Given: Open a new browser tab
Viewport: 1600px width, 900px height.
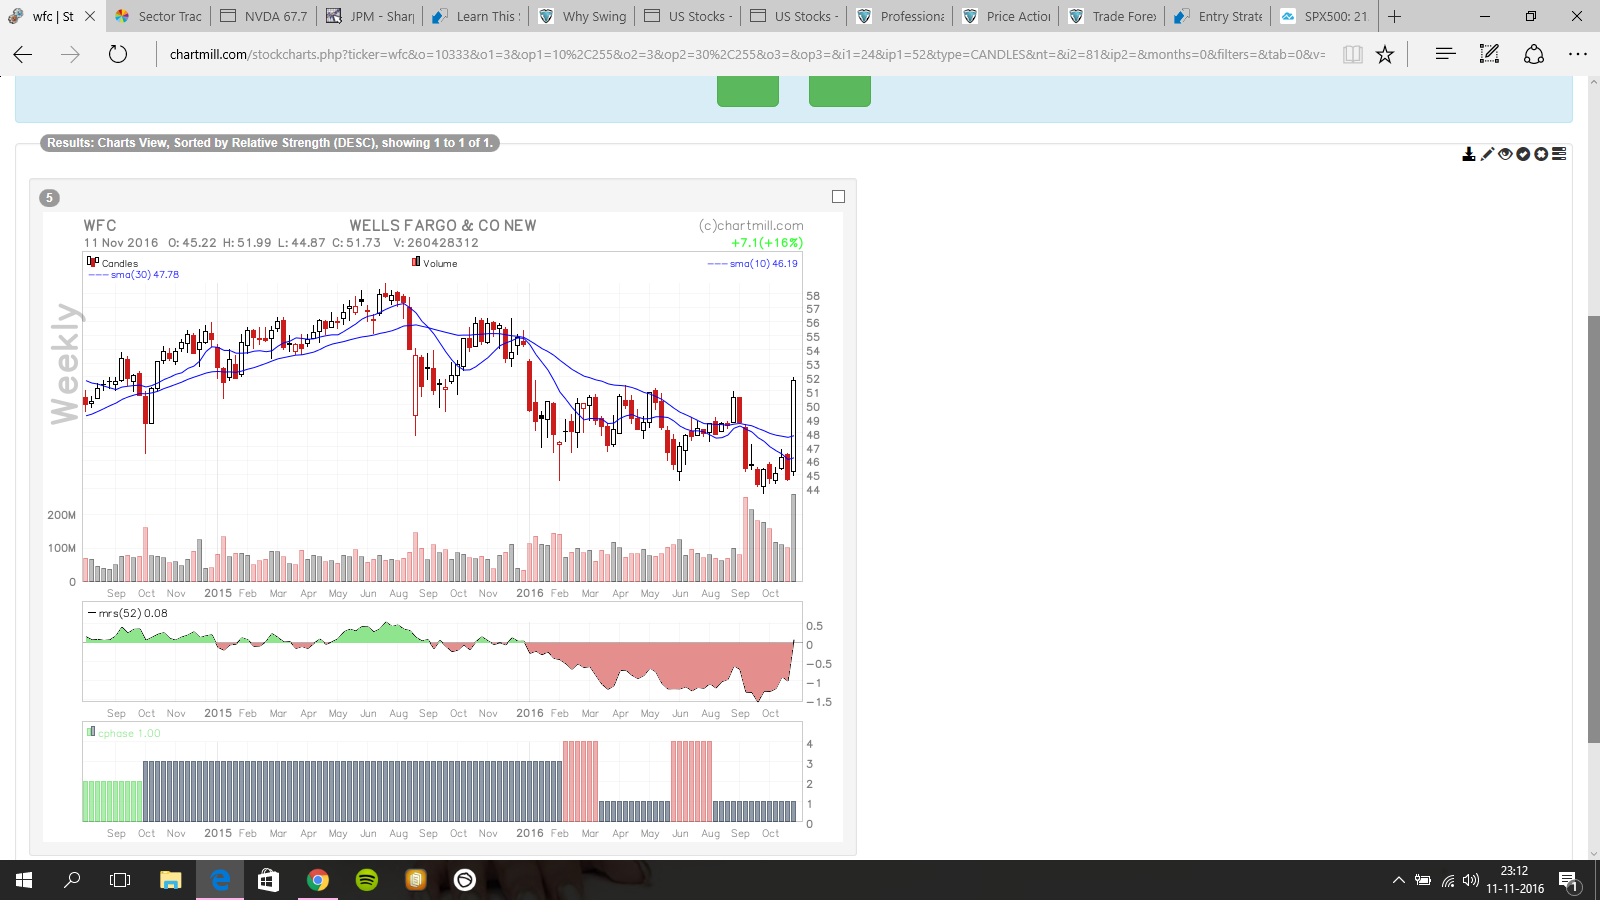Looking at the screenshot, I should 1394,16.
